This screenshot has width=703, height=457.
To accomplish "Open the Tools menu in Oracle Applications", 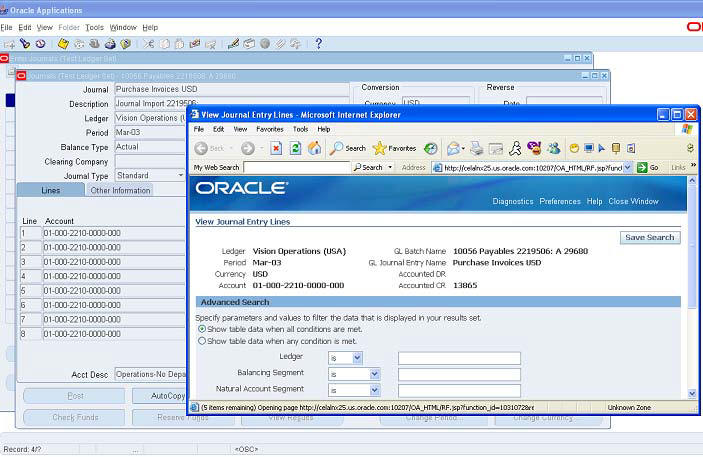I will [94, 27].
